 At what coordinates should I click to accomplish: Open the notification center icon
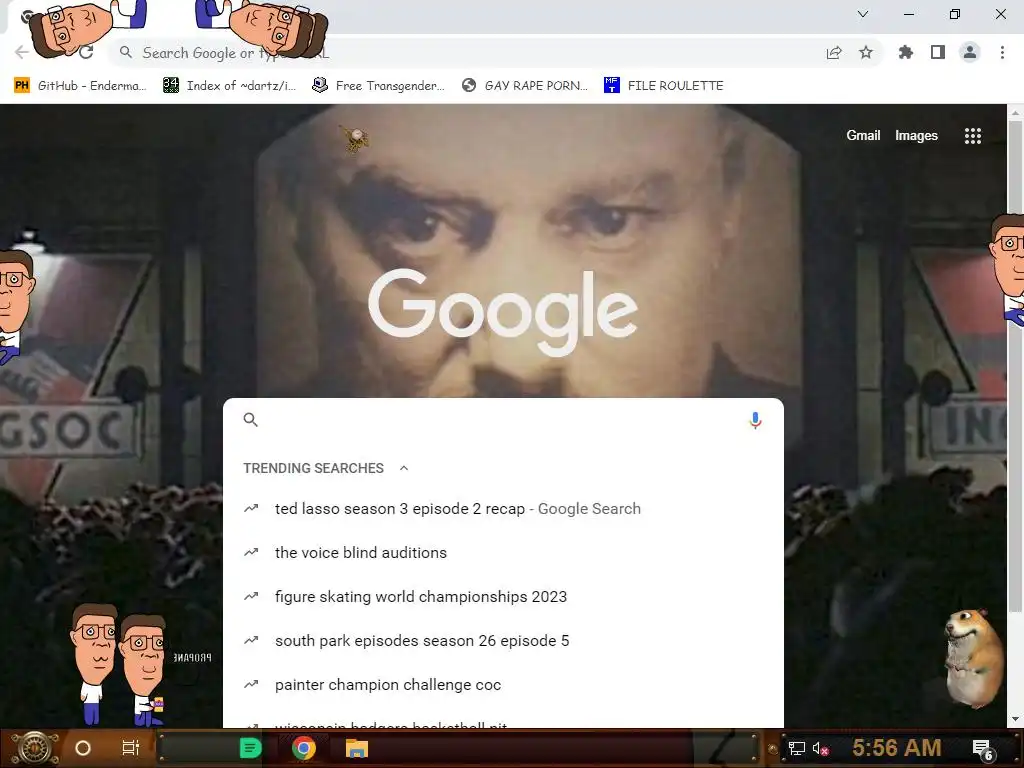(983, 750)
